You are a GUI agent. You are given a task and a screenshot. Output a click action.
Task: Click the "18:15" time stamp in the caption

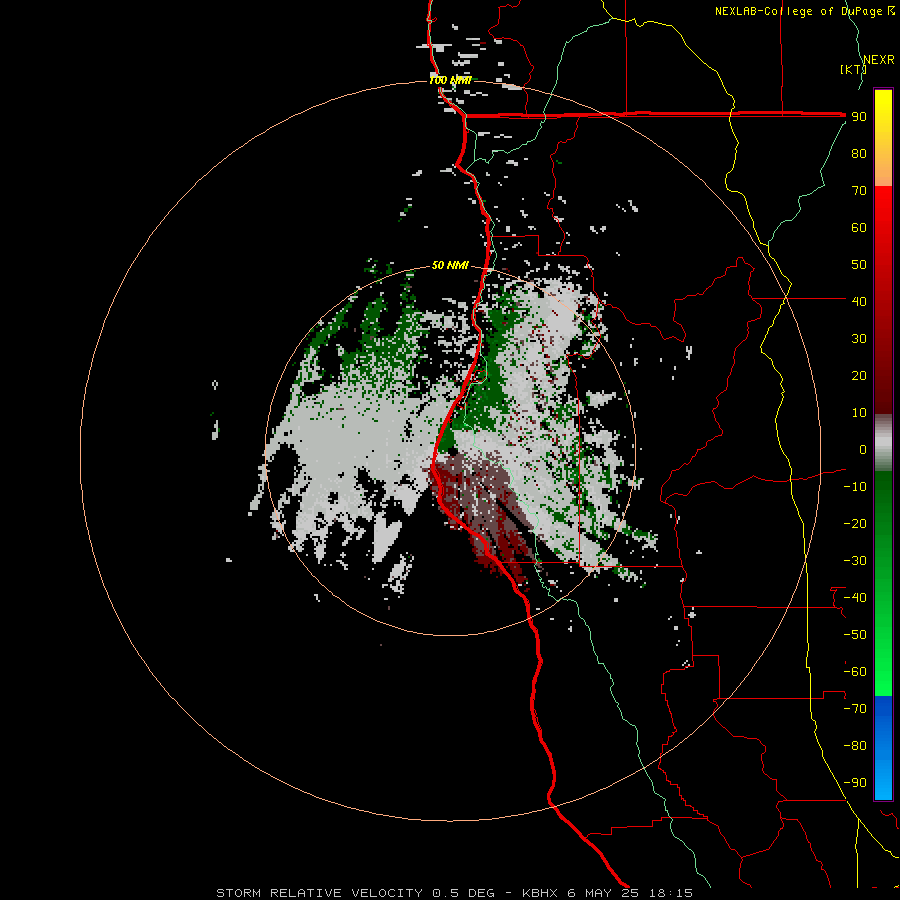point(670,893)
